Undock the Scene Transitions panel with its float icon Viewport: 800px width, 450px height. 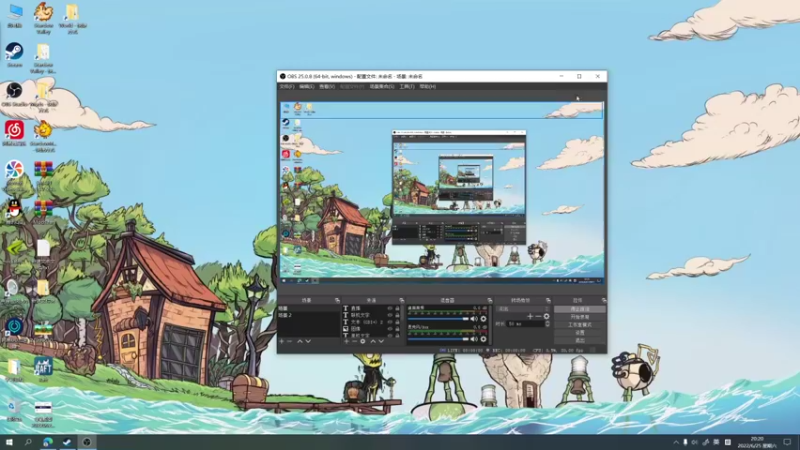click(548, 301)
